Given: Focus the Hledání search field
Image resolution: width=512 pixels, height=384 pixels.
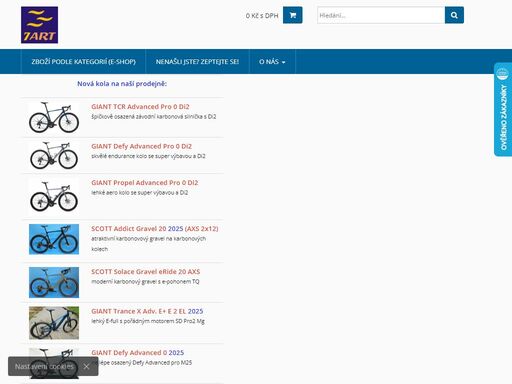Looking at the screenshot, I should pos(381,15).
